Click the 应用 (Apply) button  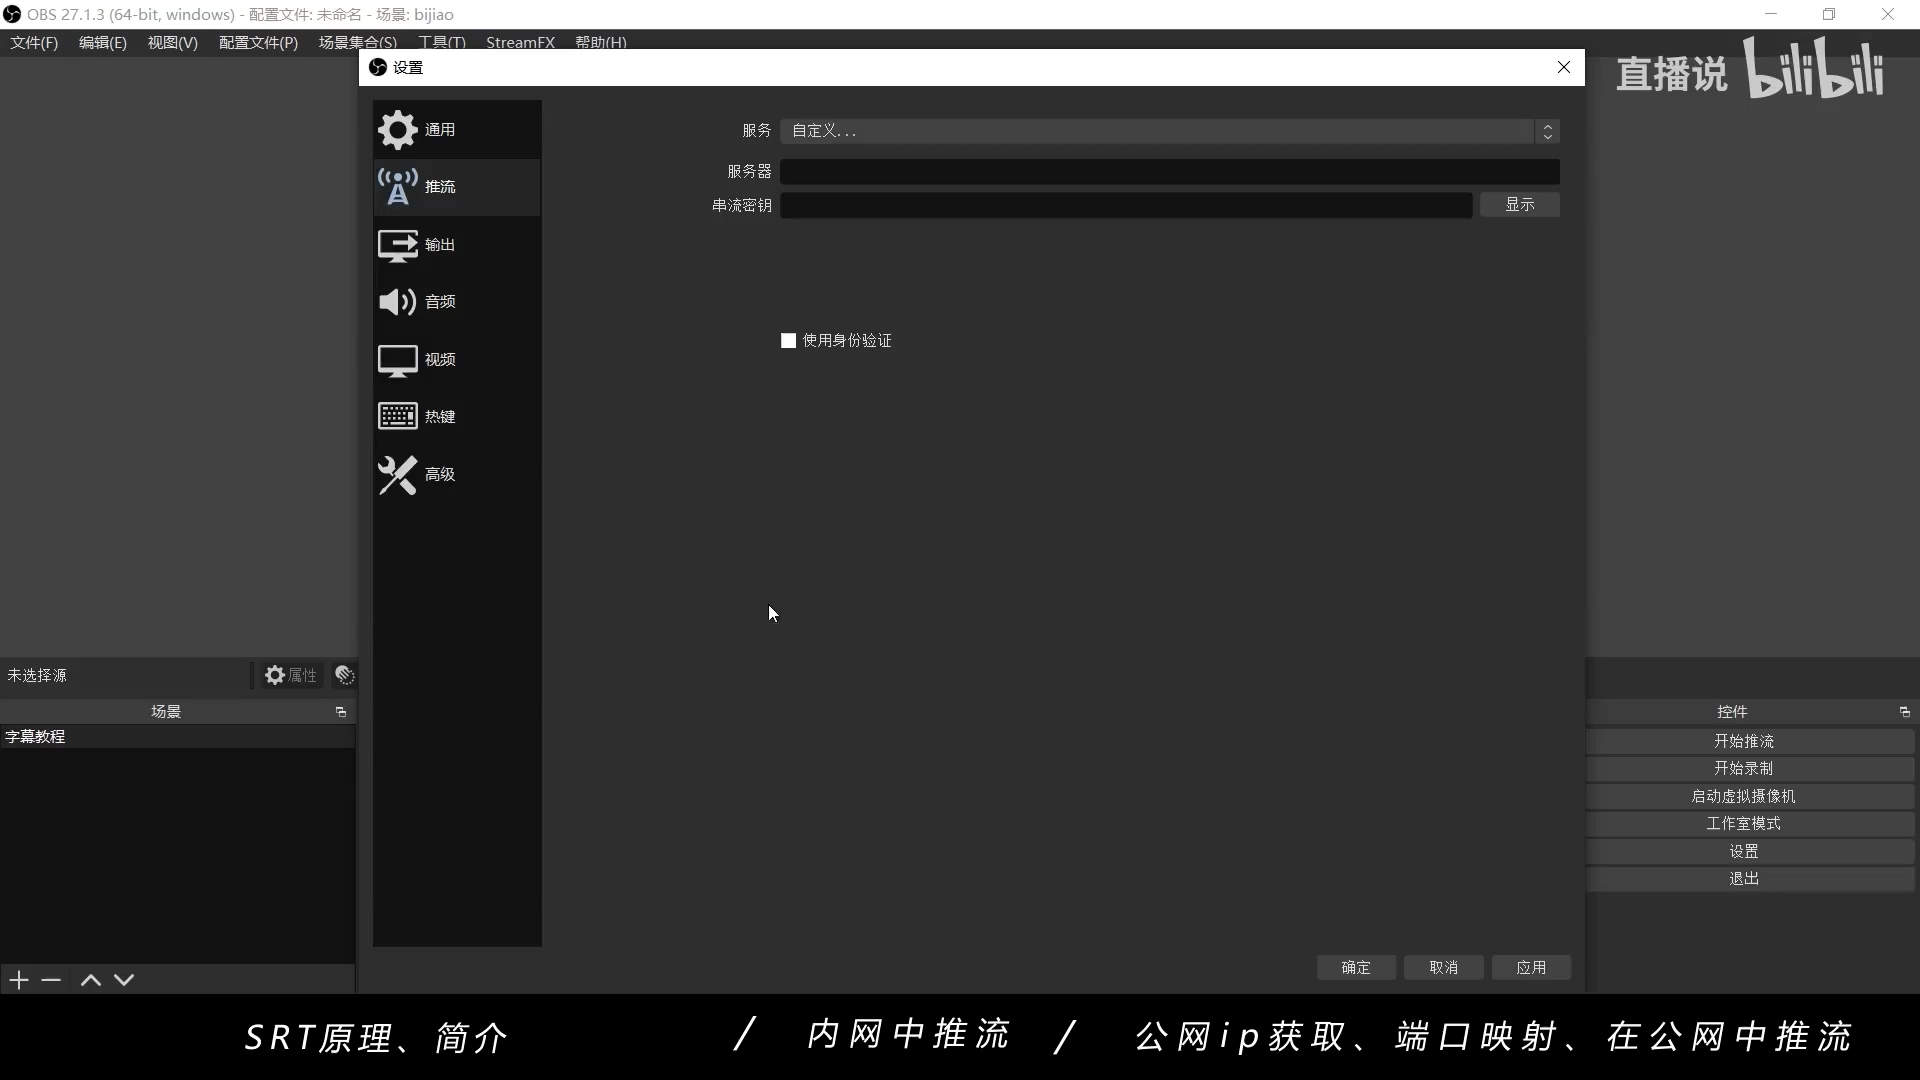pos(1530,967)
